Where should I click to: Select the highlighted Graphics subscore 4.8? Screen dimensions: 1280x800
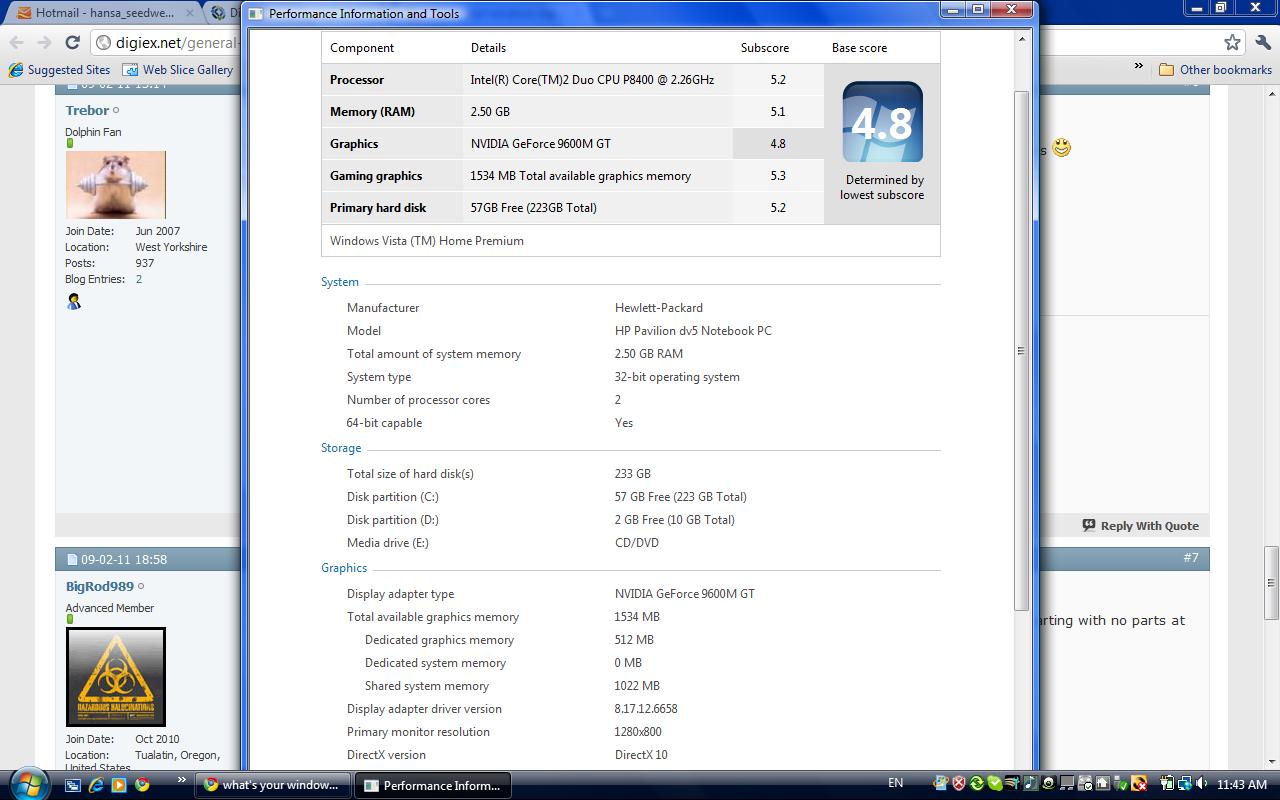click(x=778, y=144)
